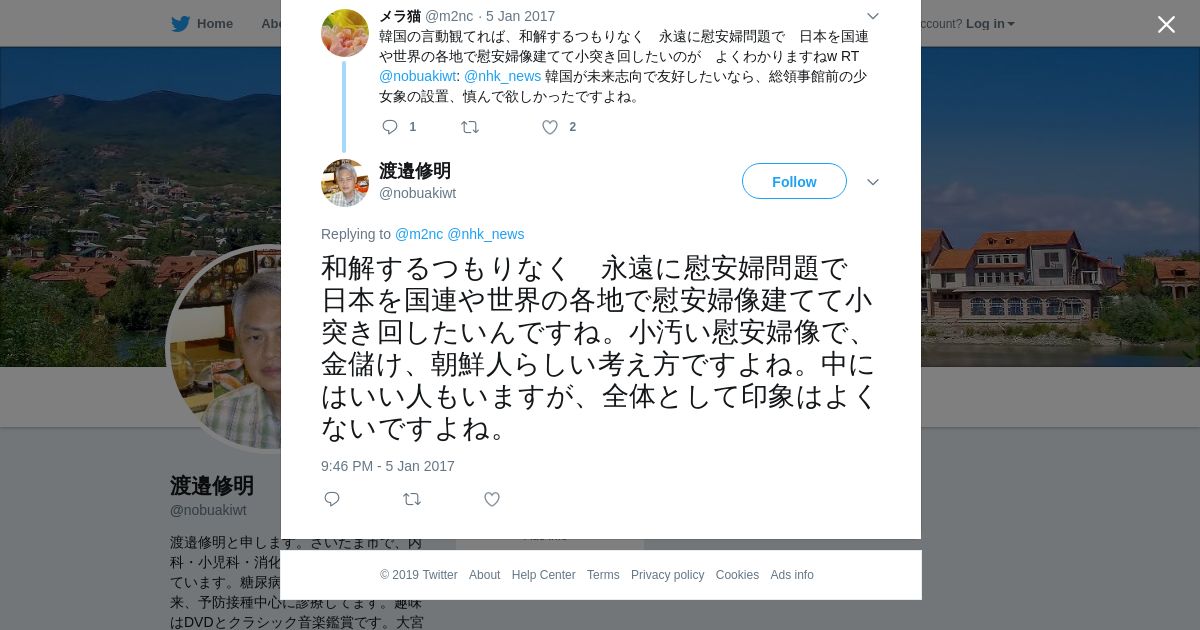Like メラ猫's tweet with heart icon
The height and width of the screenshot is (630, 1200).
pos(550,127)
